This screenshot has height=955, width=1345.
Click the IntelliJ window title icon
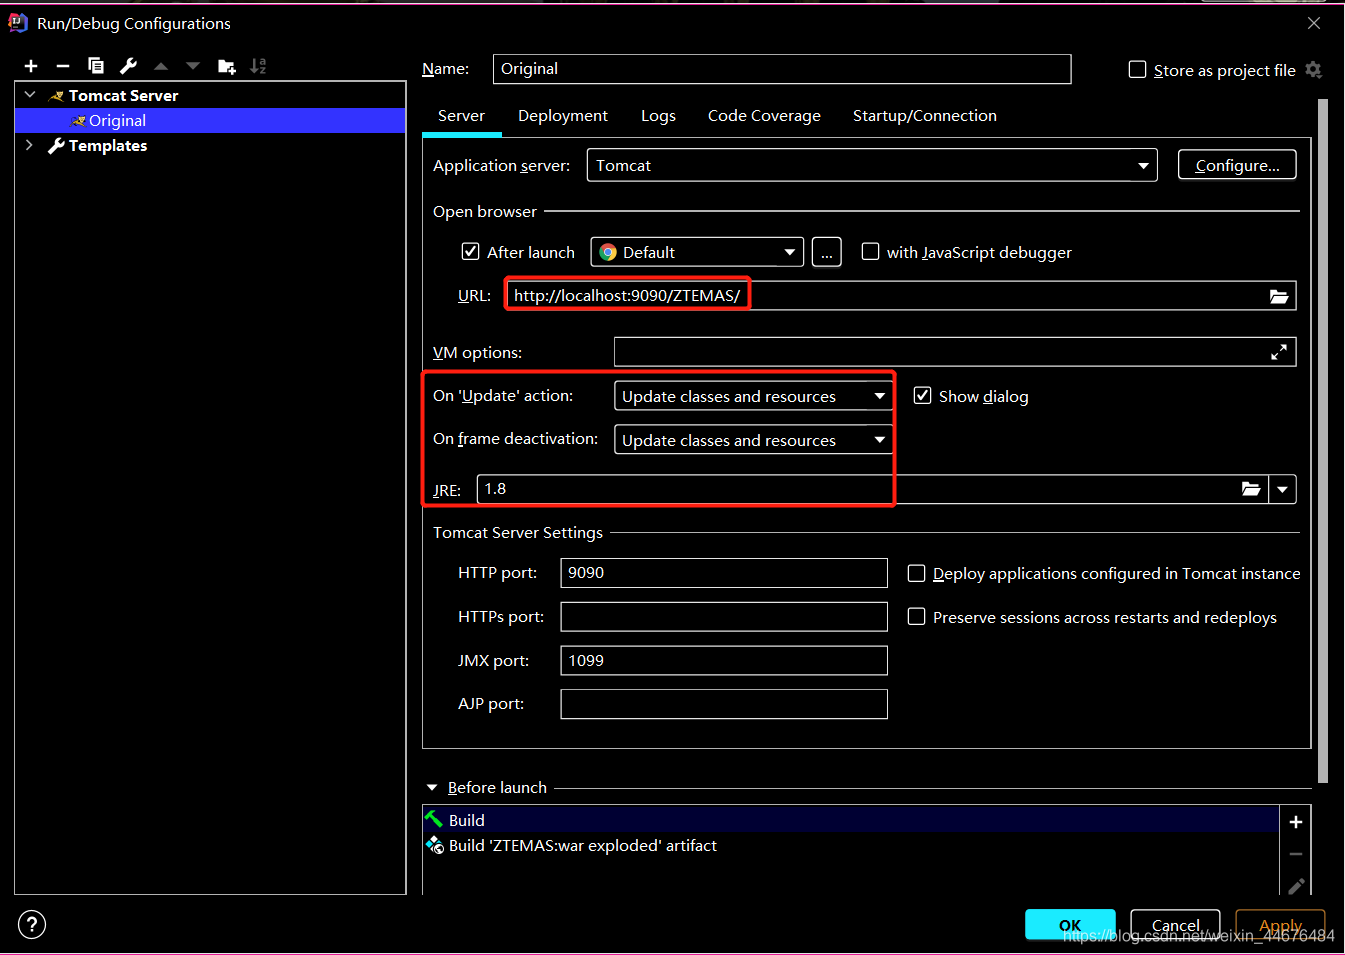[18, 23]
